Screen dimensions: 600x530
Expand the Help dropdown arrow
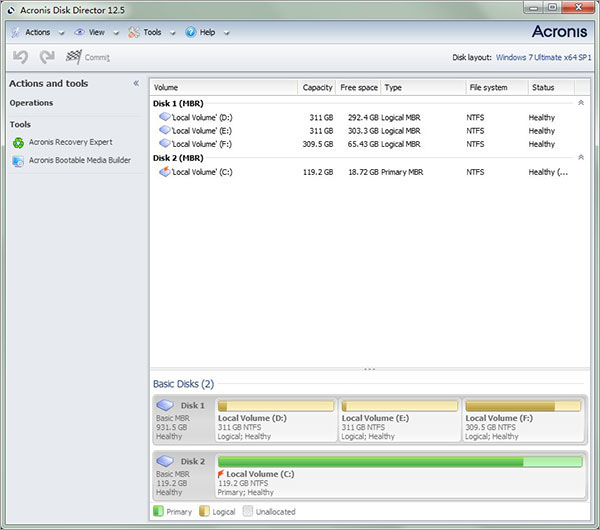click(227, 33)
